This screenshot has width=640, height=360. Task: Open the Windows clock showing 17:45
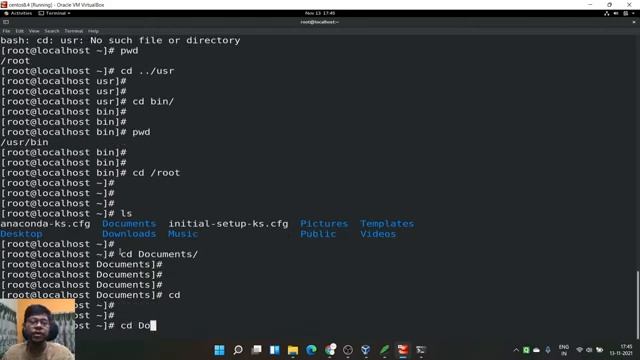(x=622, y=350)
